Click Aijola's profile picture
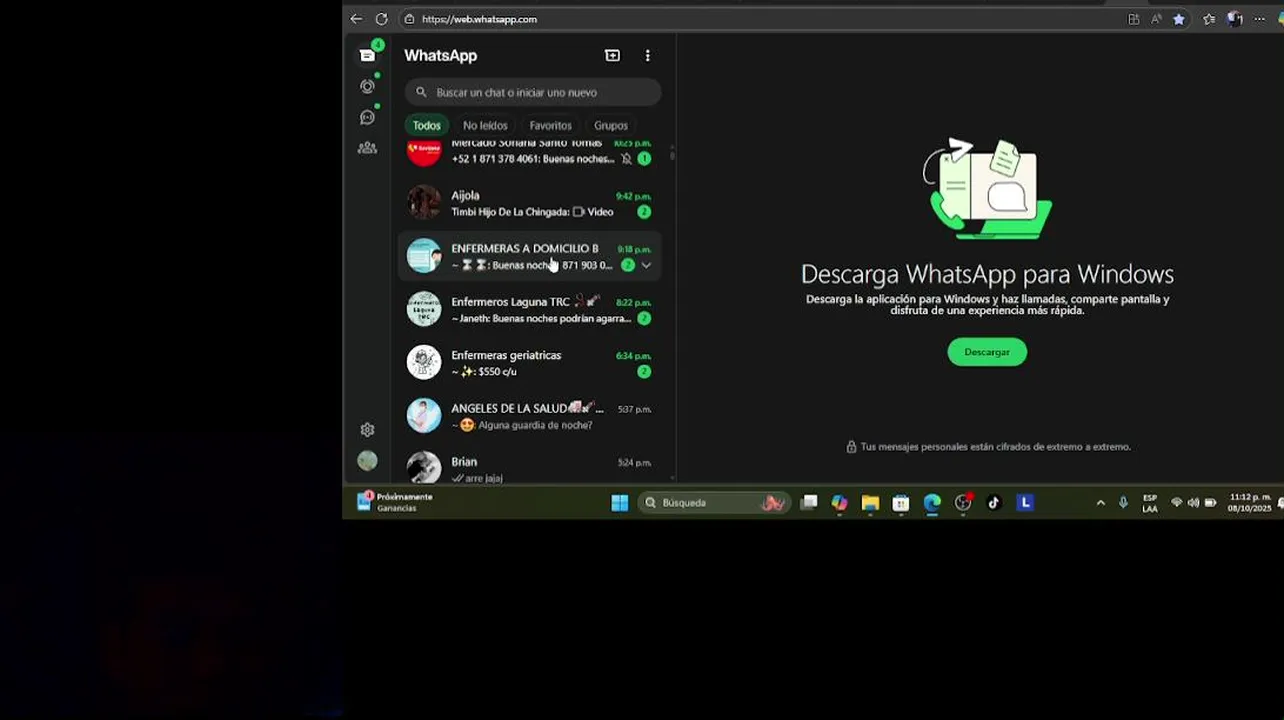This screenshot has width=1284, height=720. click(423, 202)
